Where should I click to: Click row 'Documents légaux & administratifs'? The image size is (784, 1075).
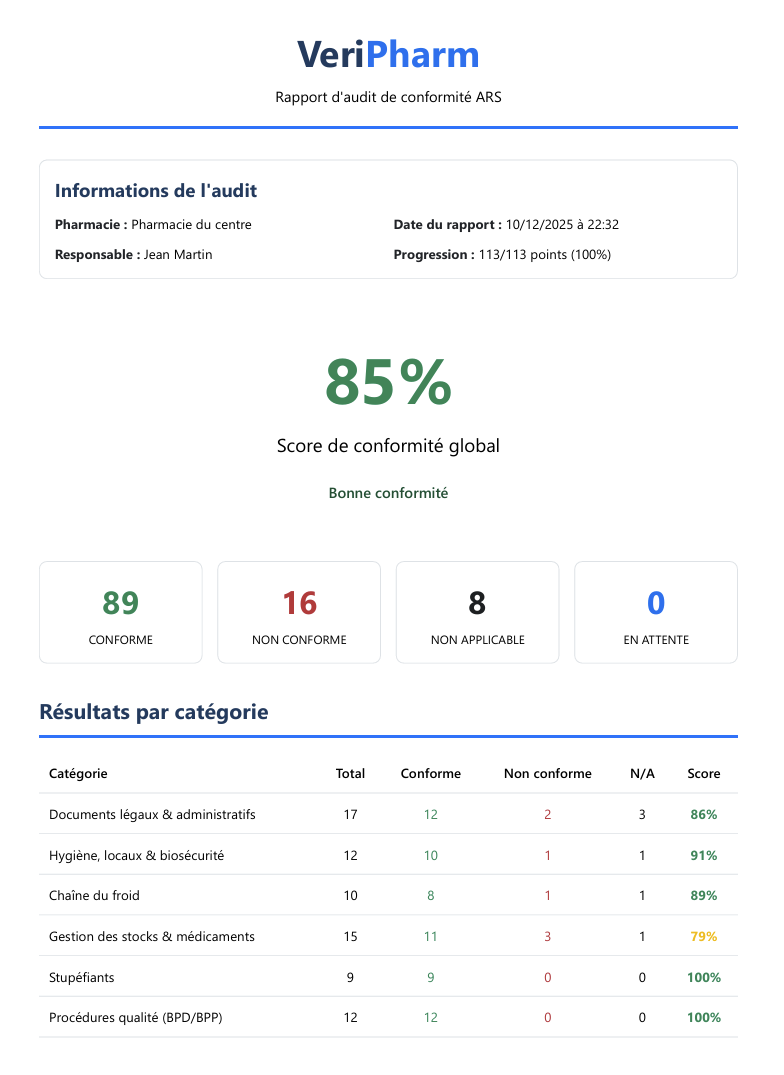point(388,814)
